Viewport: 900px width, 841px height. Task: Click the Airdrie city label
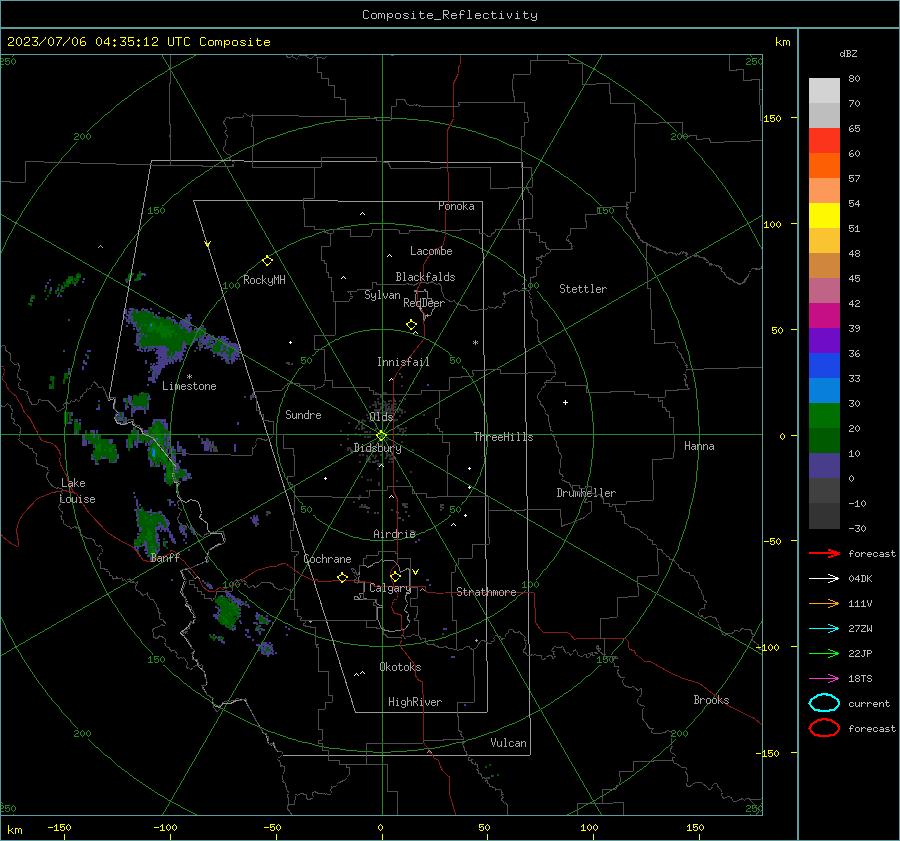[394, 534]
